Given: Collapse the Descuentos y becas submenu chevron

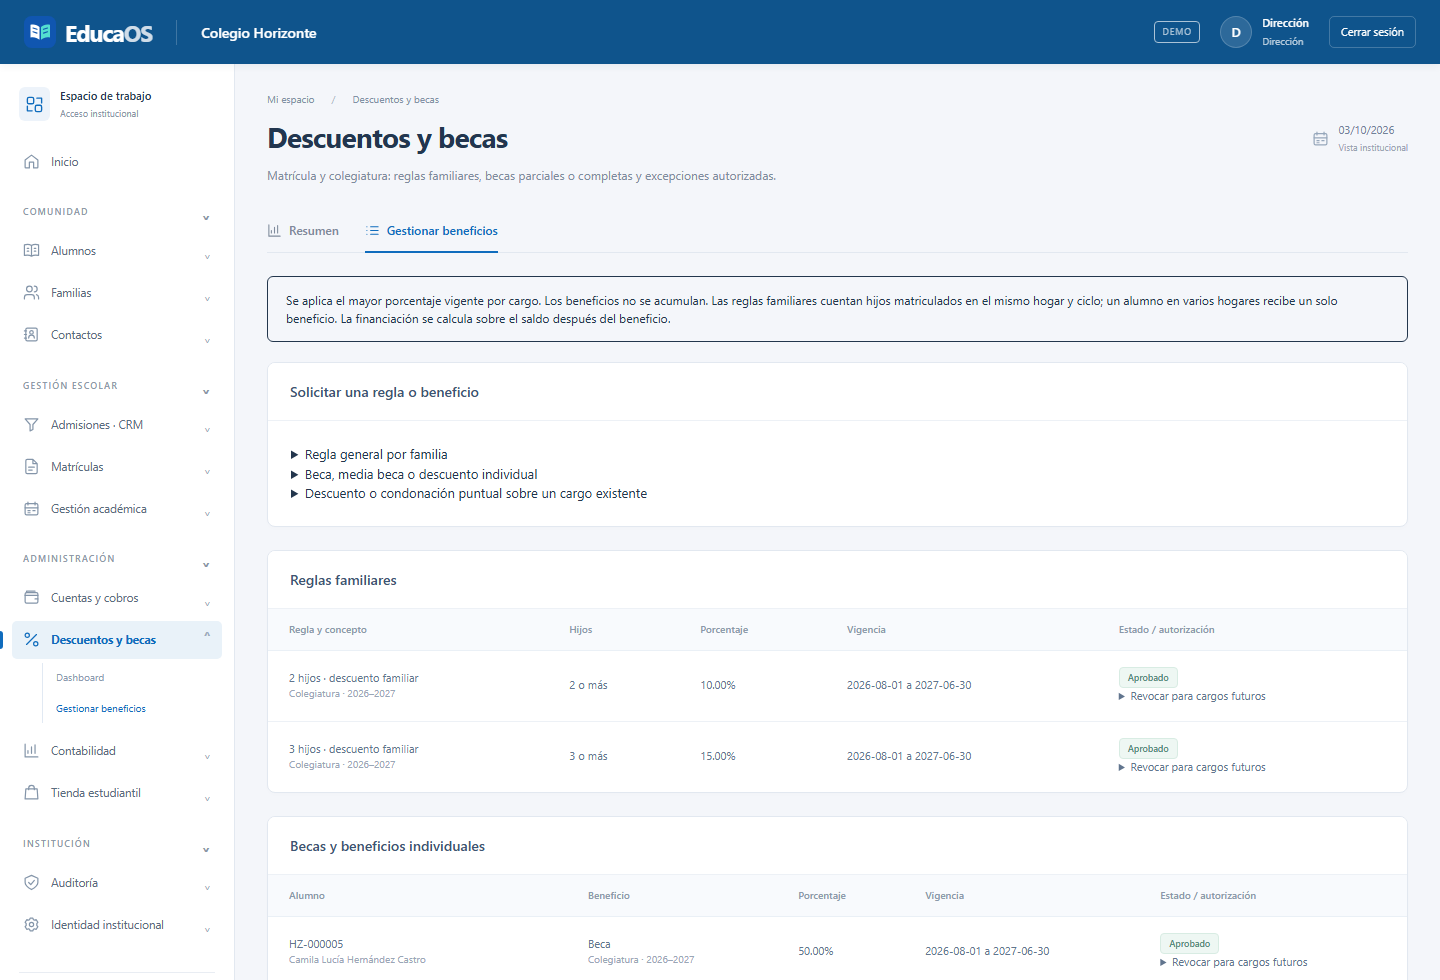Looking at the screenshot, I should click(207, 634).
